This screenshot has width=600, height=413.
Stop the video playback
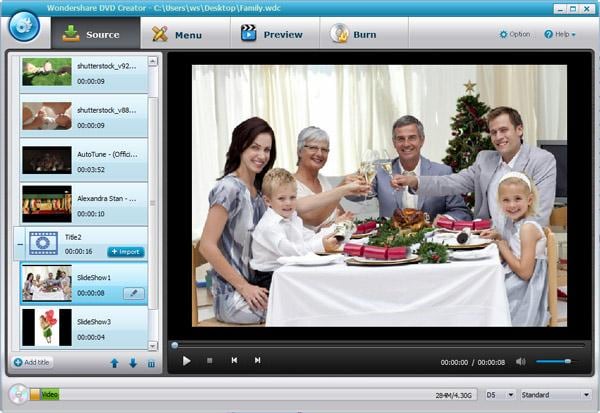(x=209, y=361)
